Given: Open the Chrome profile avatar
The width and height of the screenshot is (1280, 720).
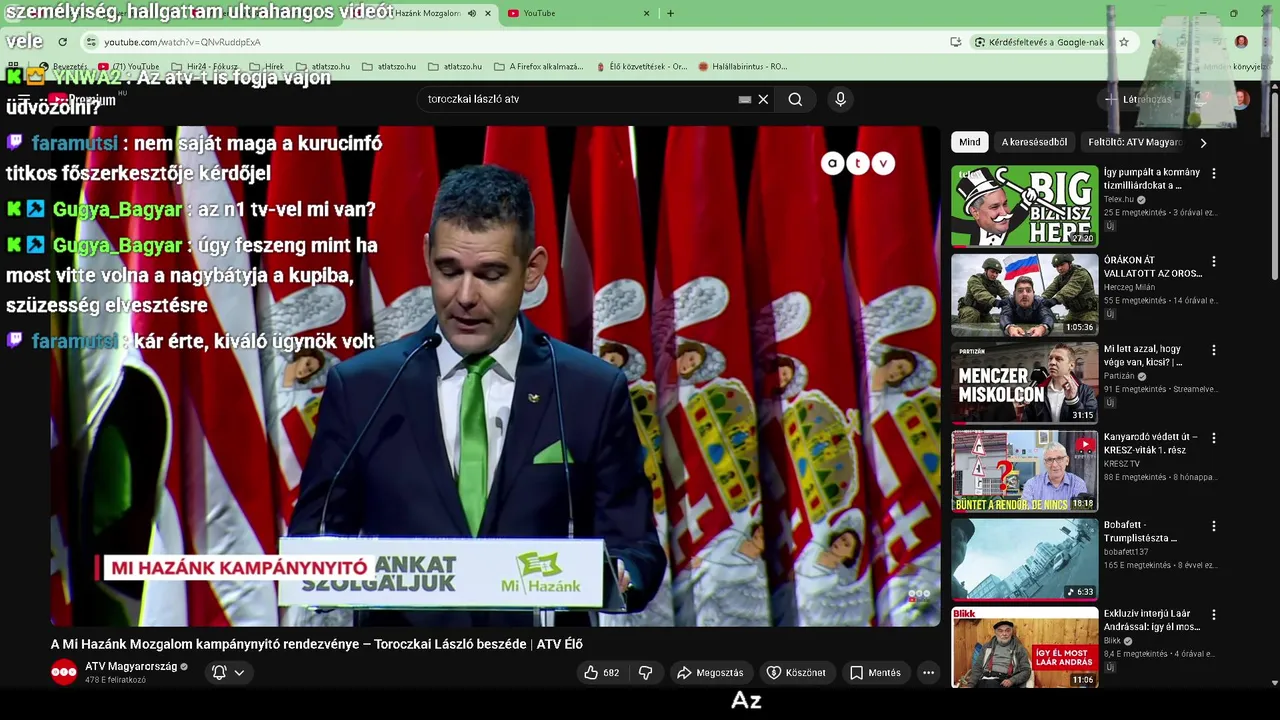Looking at the screenshot, I should [1241, 42].
